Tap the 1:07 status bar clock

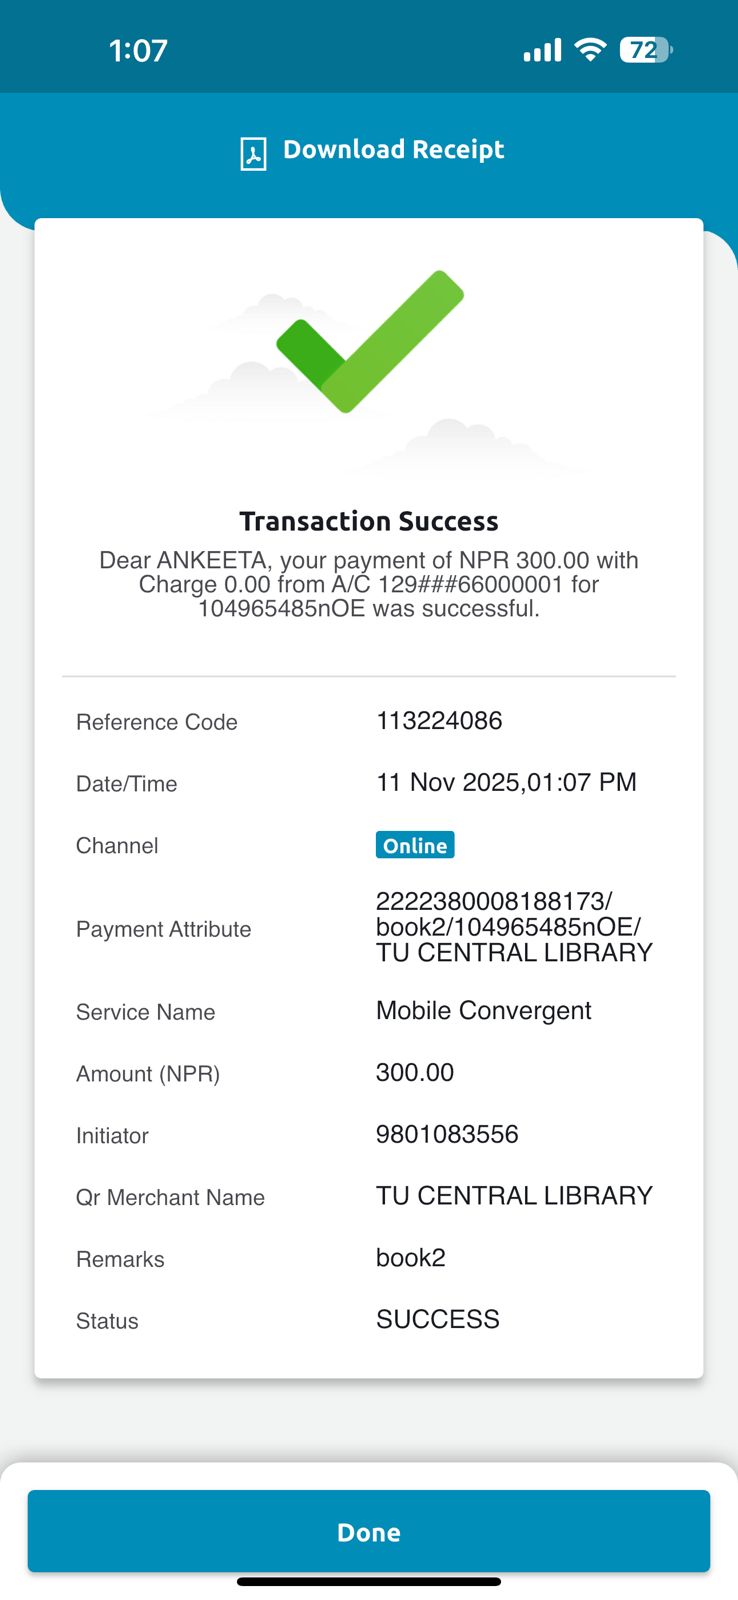138,51
